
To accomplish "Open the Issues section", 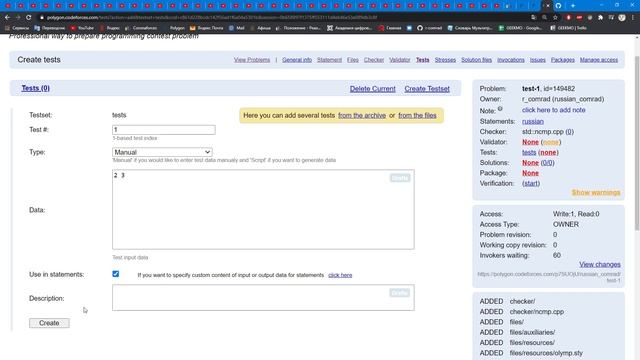I will 538,60.
